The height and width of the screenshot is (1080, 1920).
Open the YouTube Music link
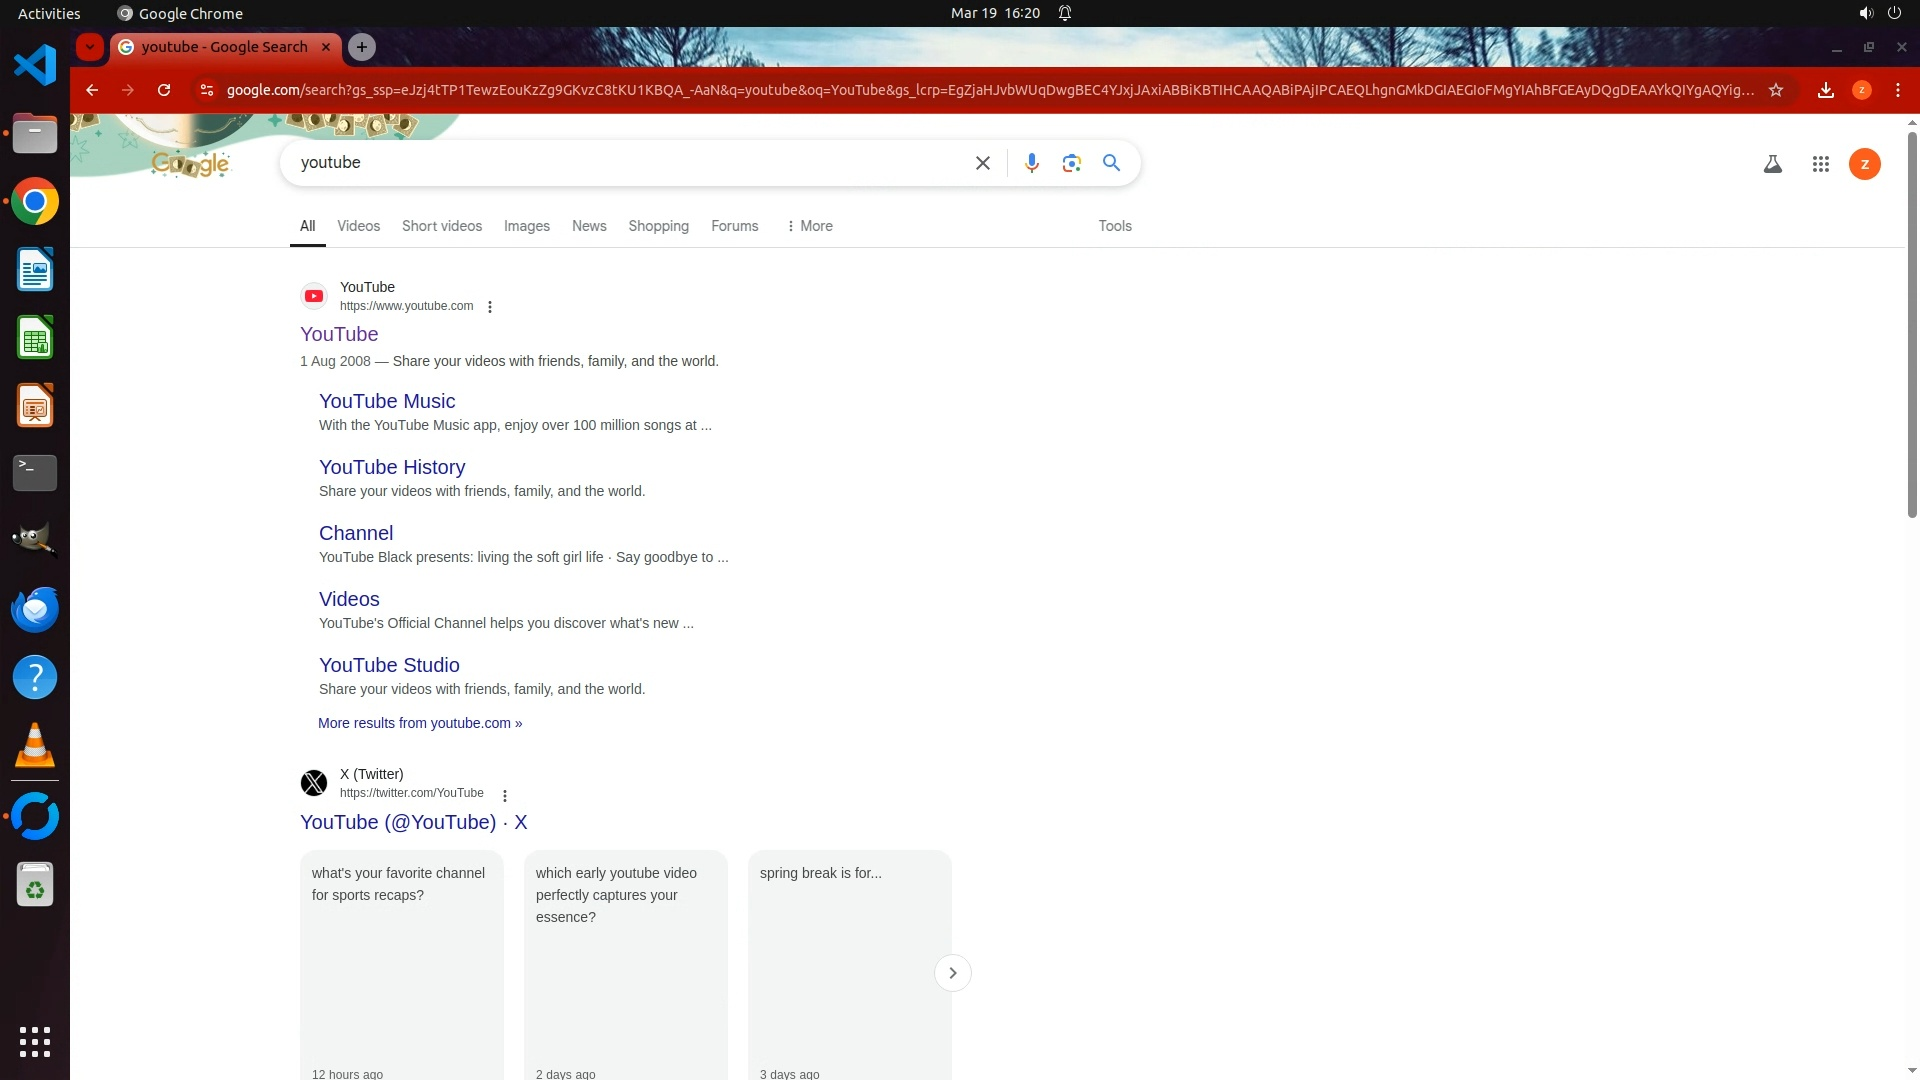click(387, 401)
